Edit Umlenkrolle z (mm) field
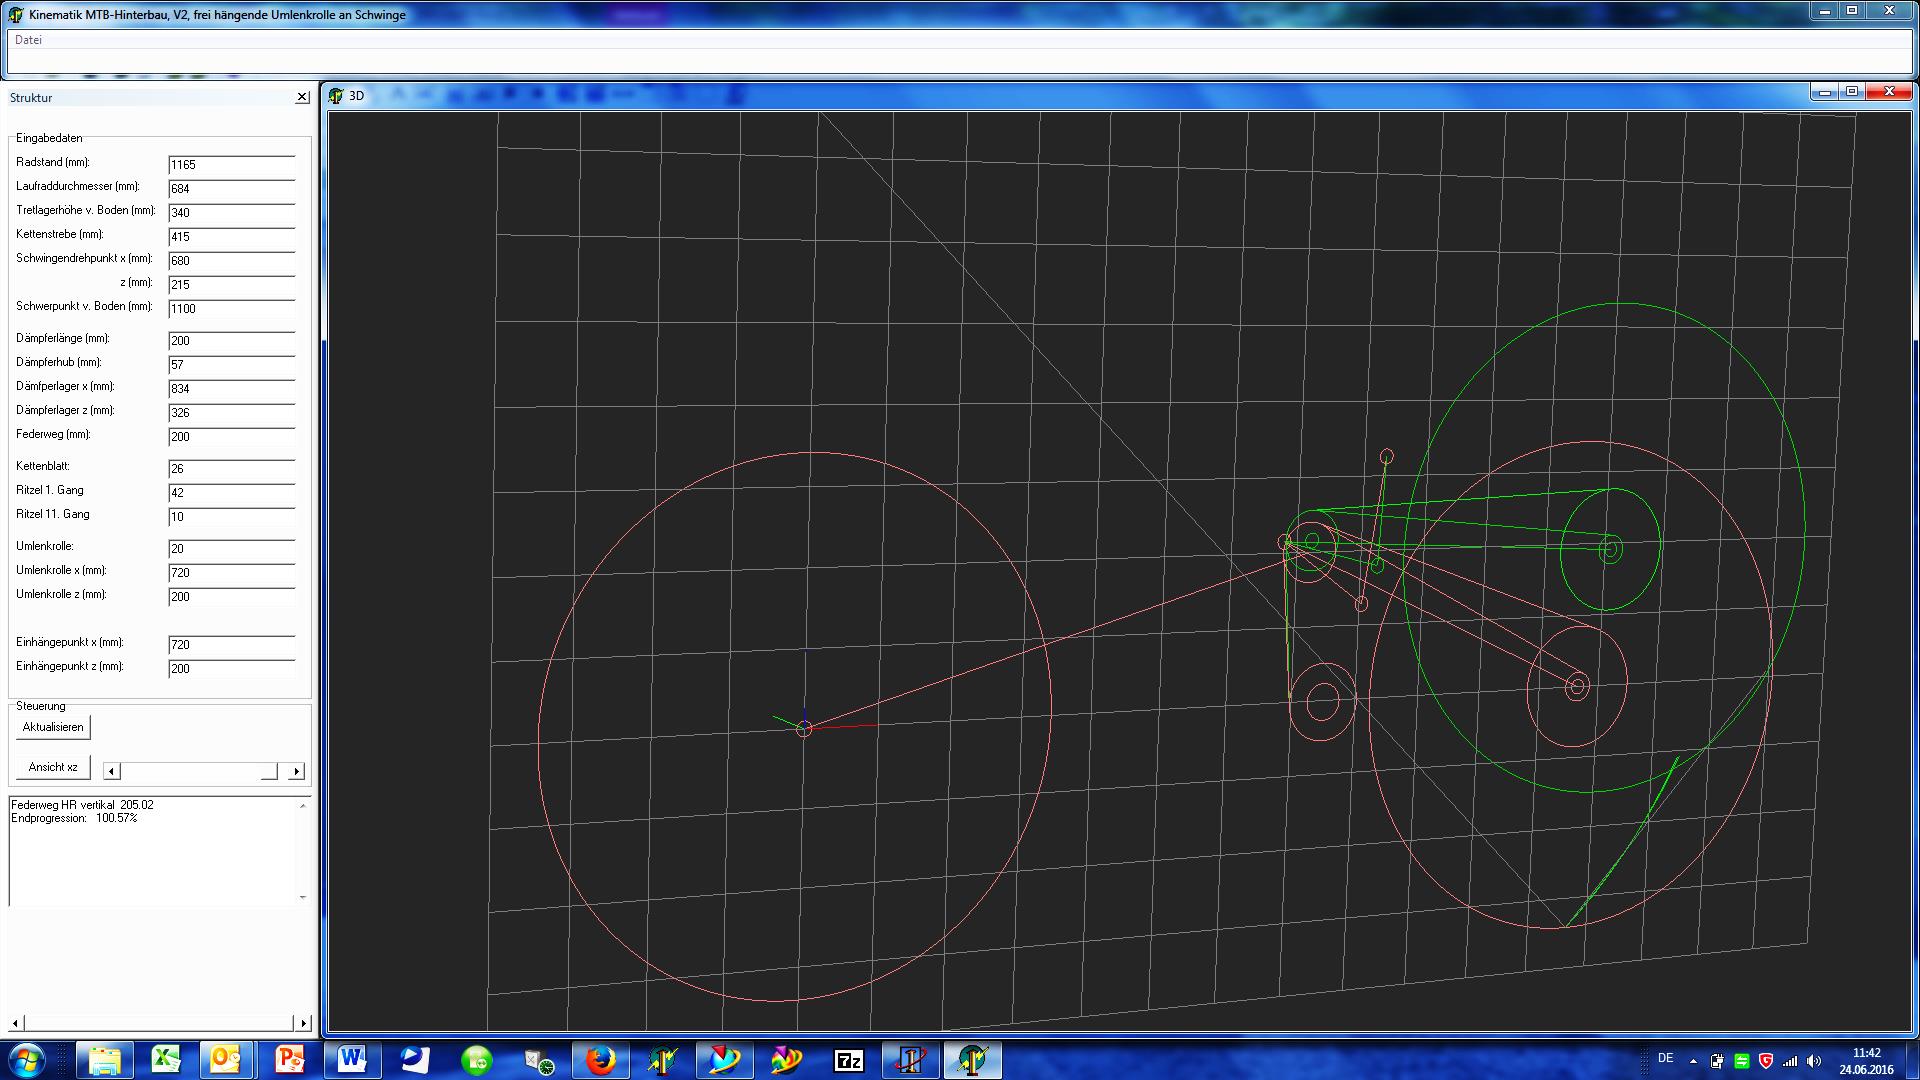 [232, 597]
